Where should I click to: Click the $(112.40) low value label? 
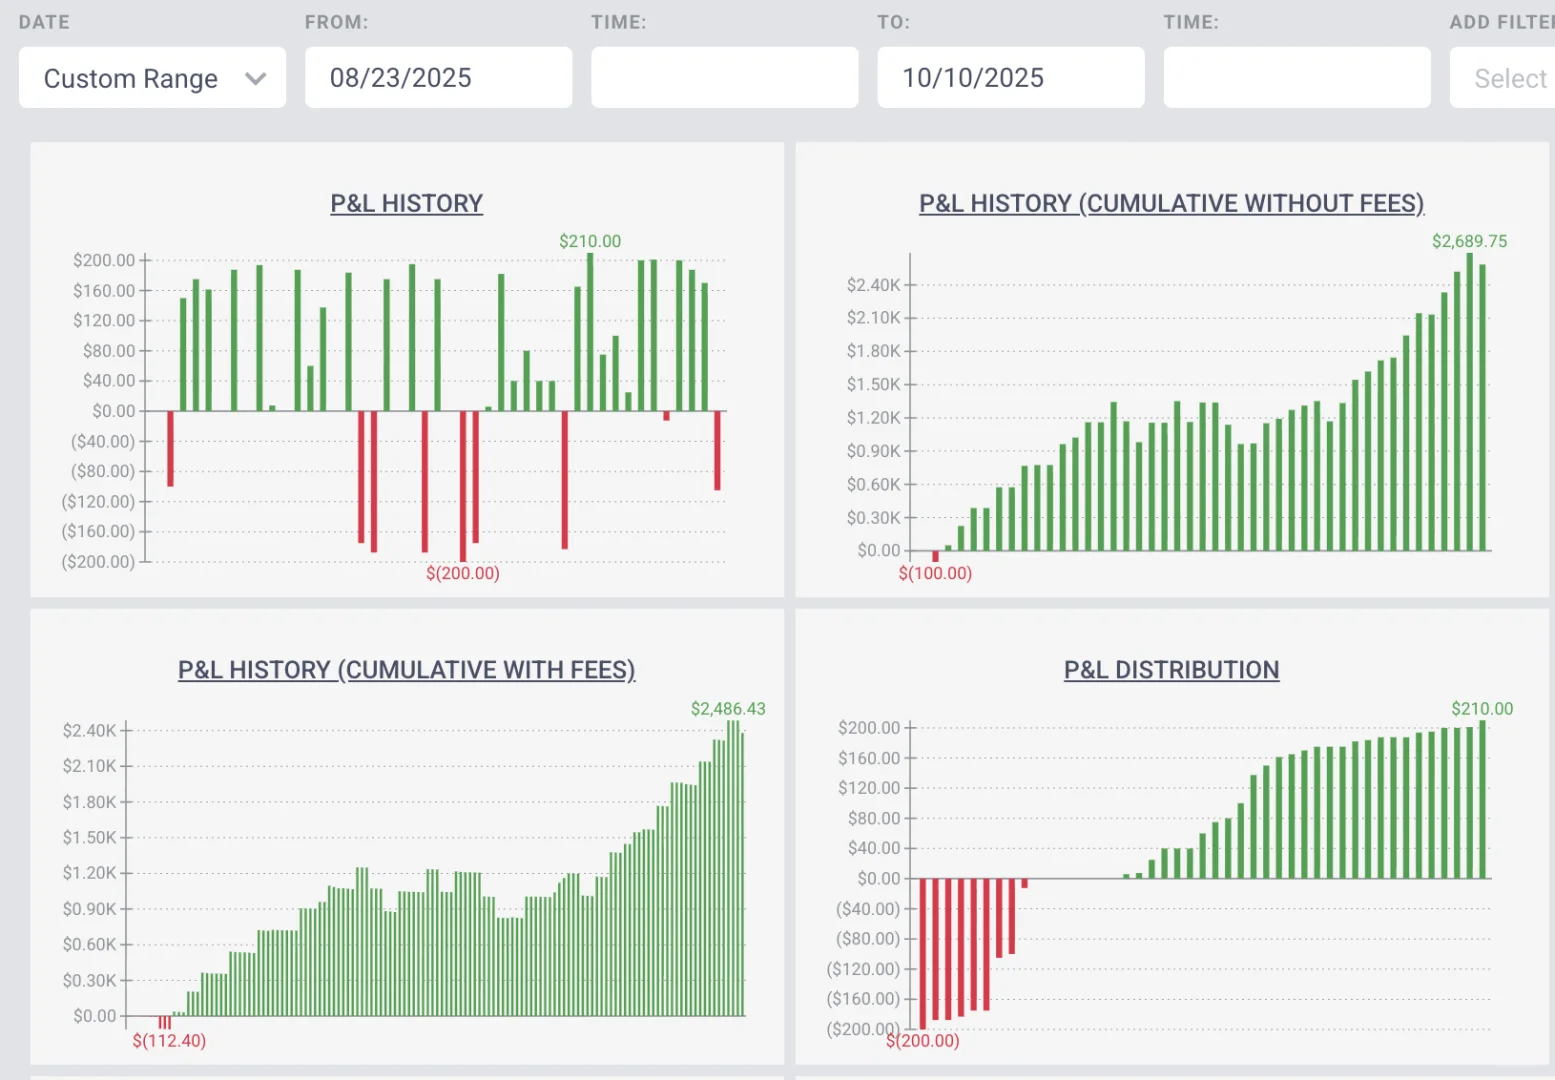coord(169,1041)
